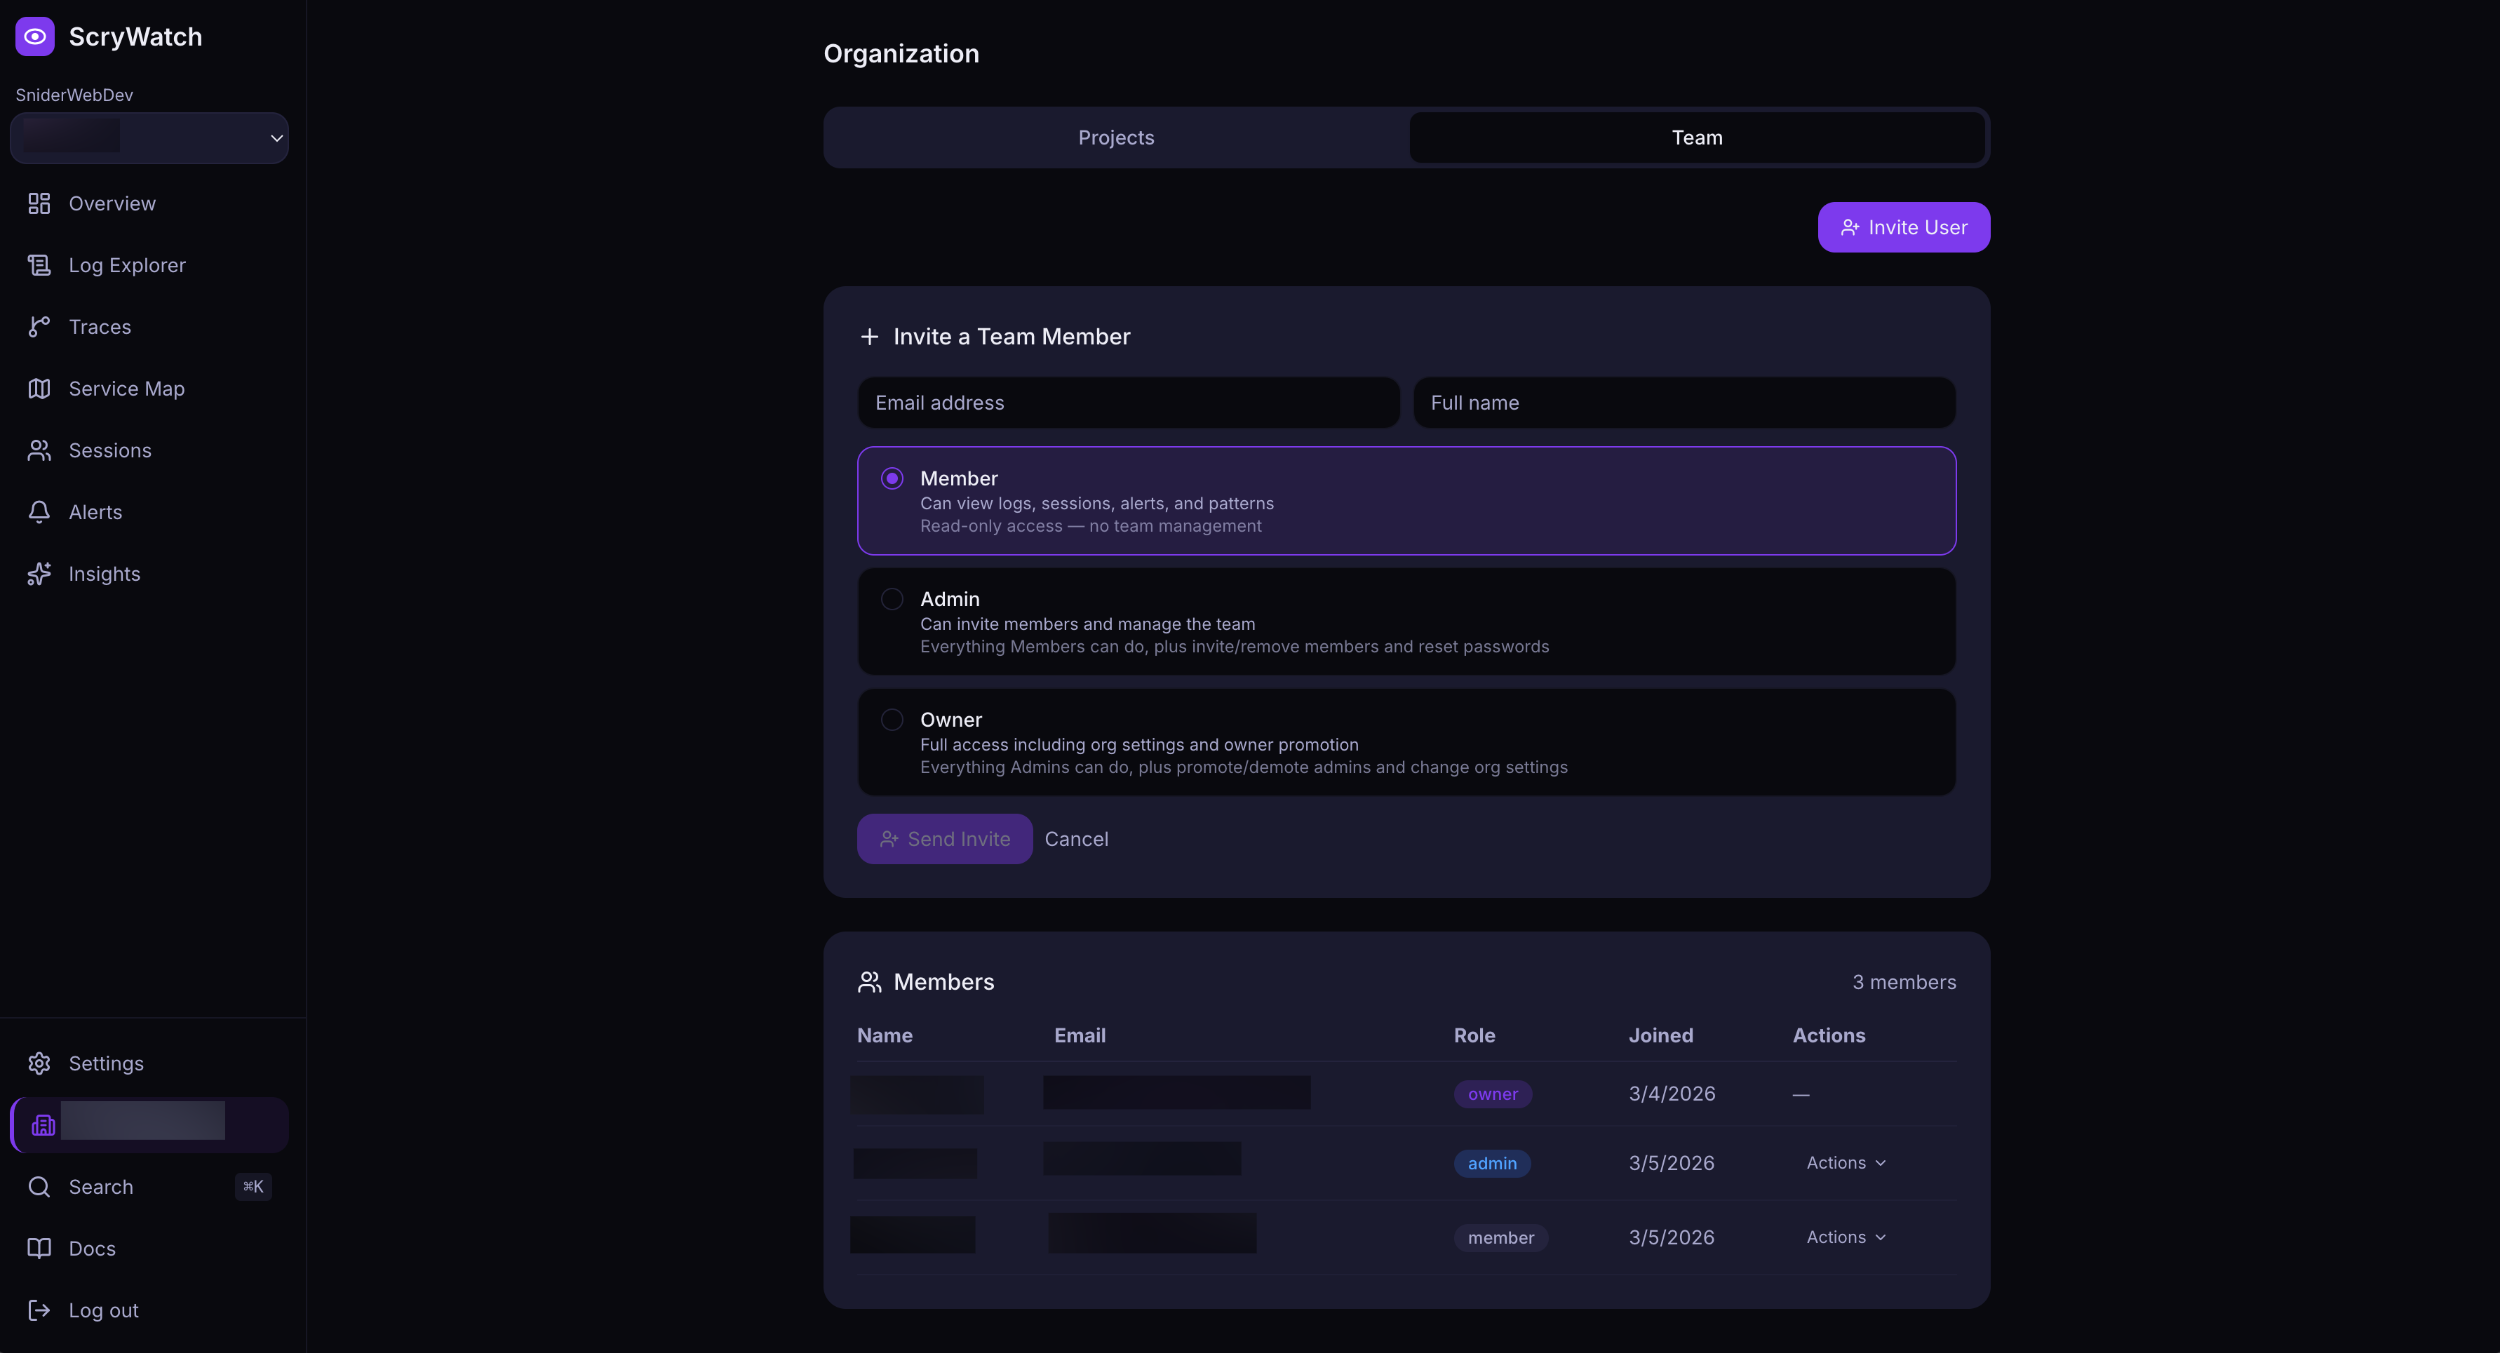Expand the organization switcher chevron
Viewport: 2500px width, 1353px height.
coord(276,138)
